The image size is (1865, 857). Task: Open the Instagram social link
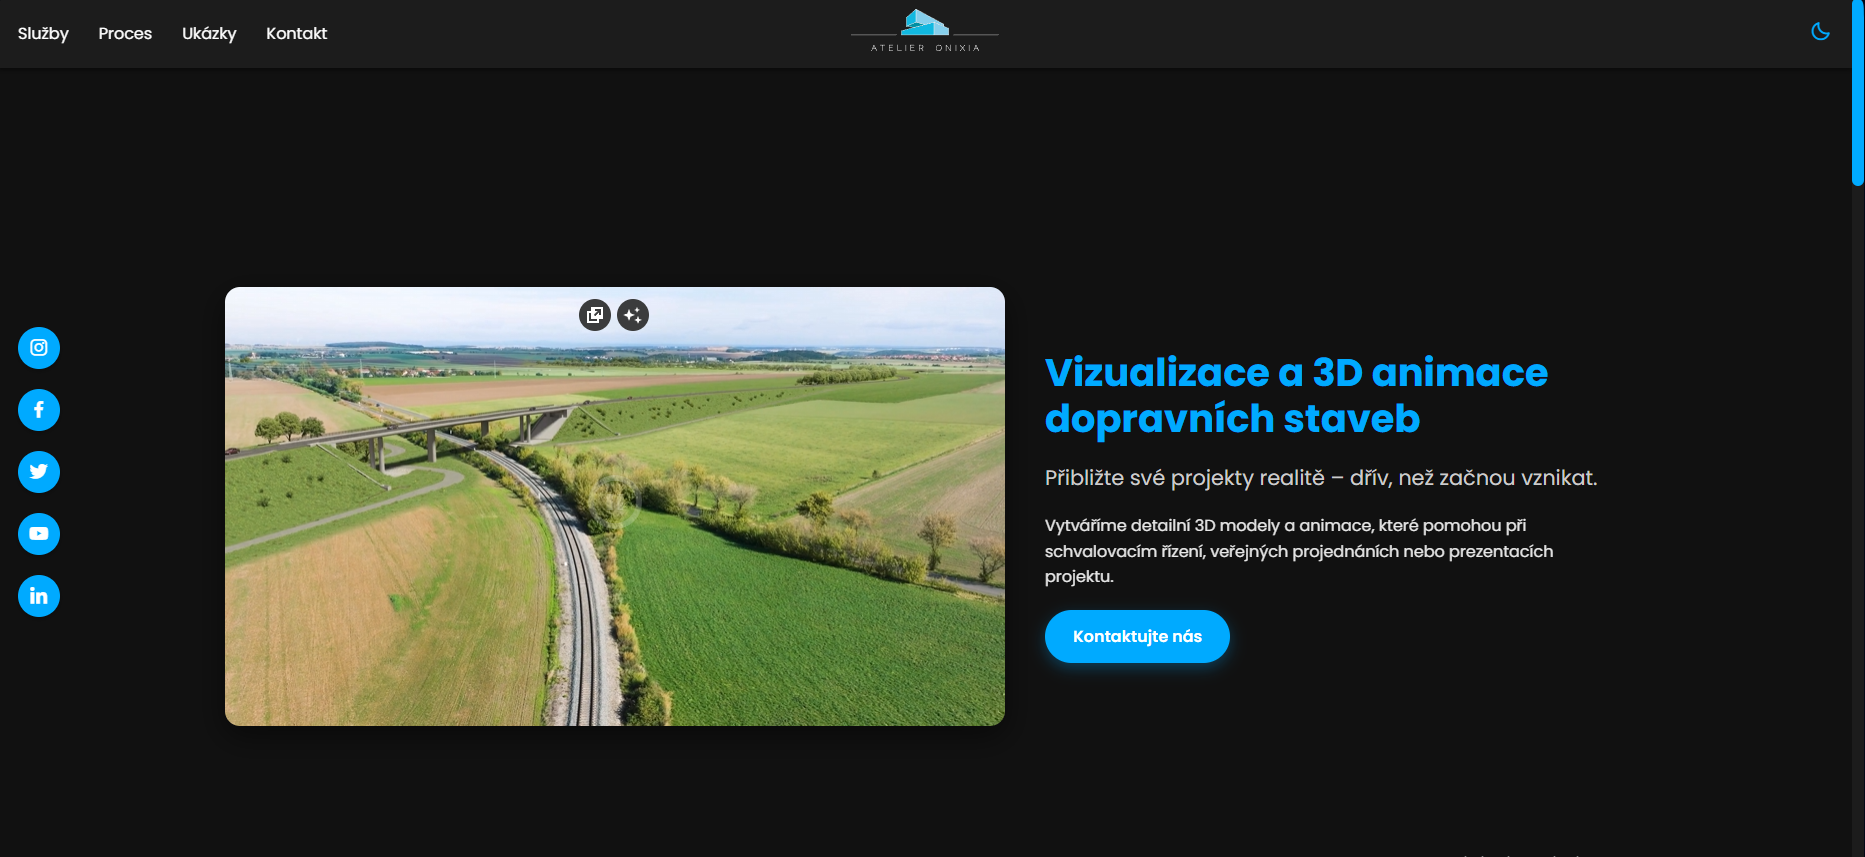[x=39, y=348]
